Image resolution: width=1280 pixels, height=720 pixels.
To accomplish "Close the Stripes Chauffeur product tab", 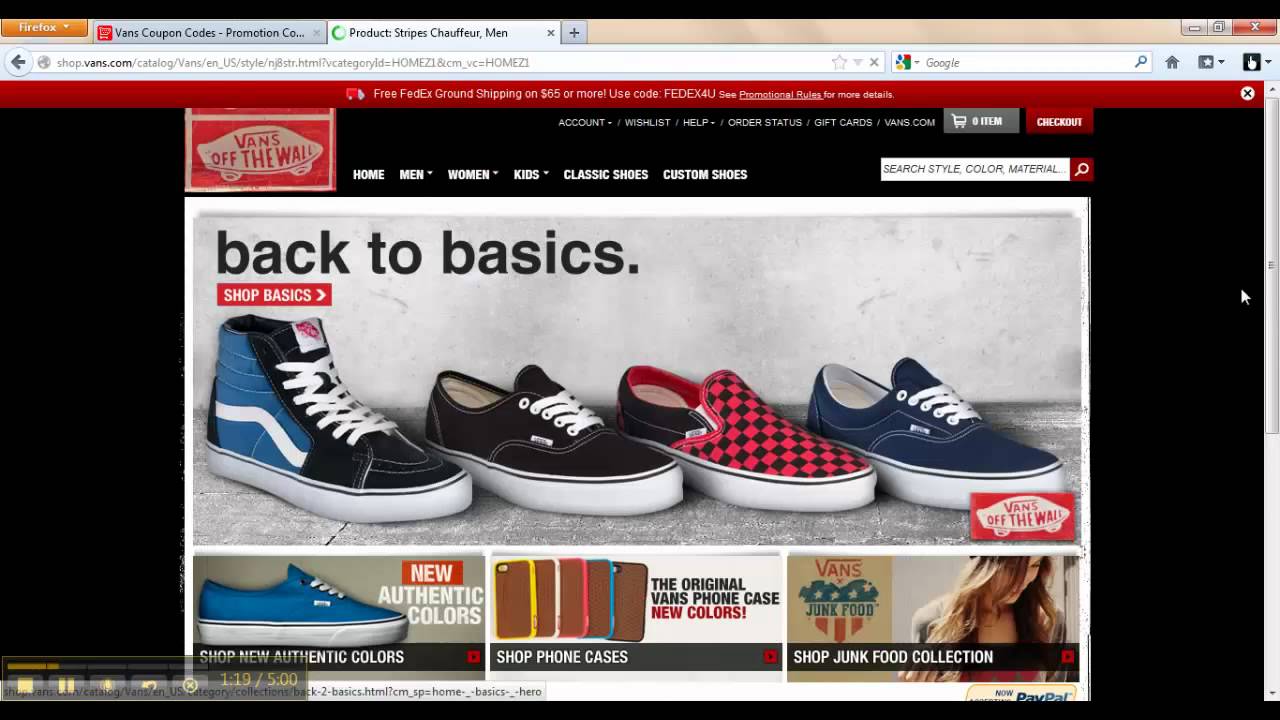I will [x=550, y=33].
